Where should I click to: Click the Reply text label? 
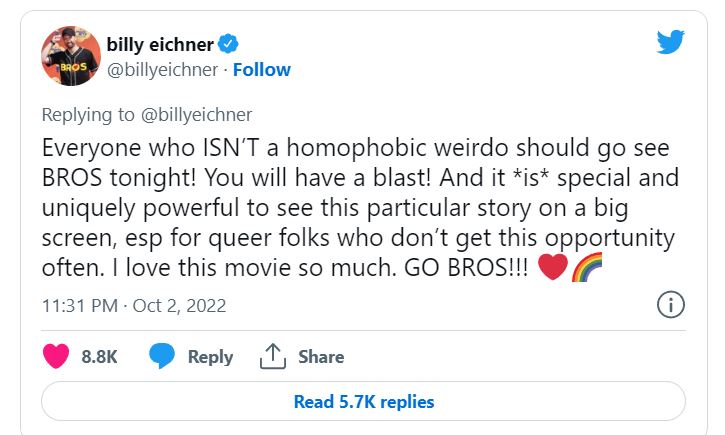(210, 357)
